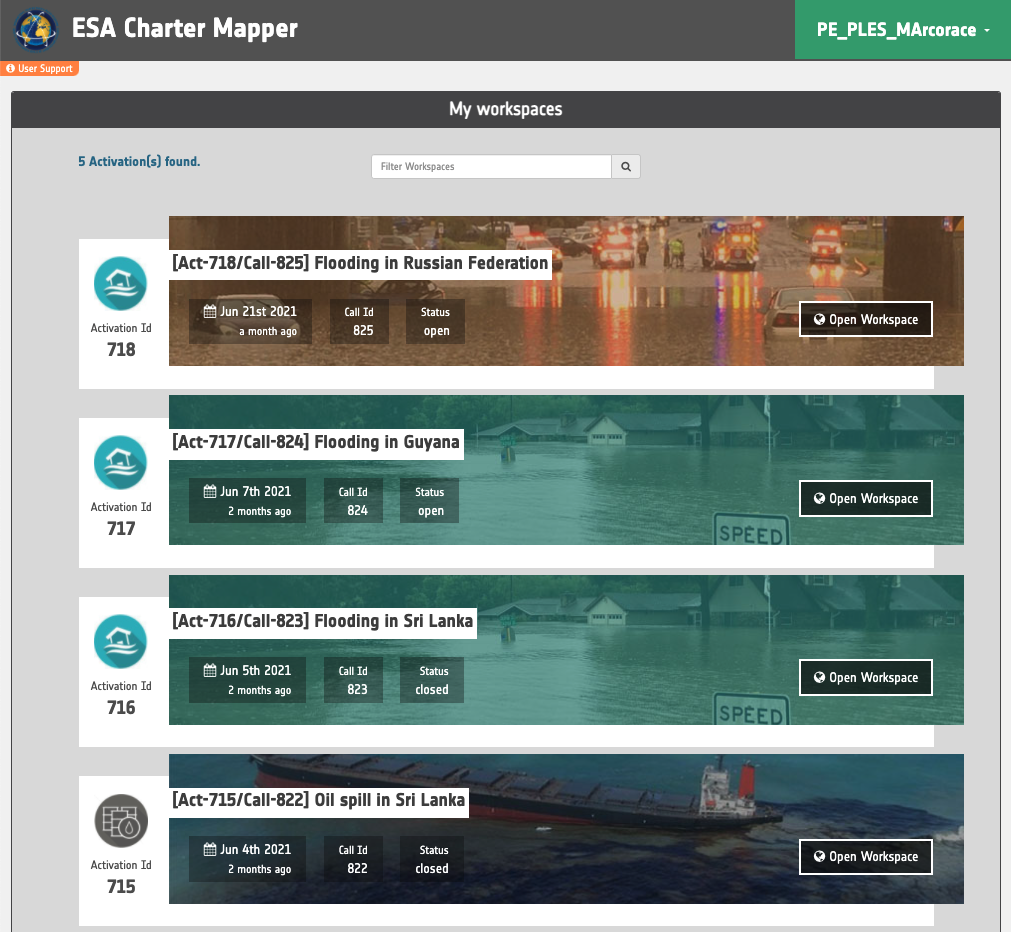Open Workspace for Flooding in Russian Federation

tap(865, 319)
